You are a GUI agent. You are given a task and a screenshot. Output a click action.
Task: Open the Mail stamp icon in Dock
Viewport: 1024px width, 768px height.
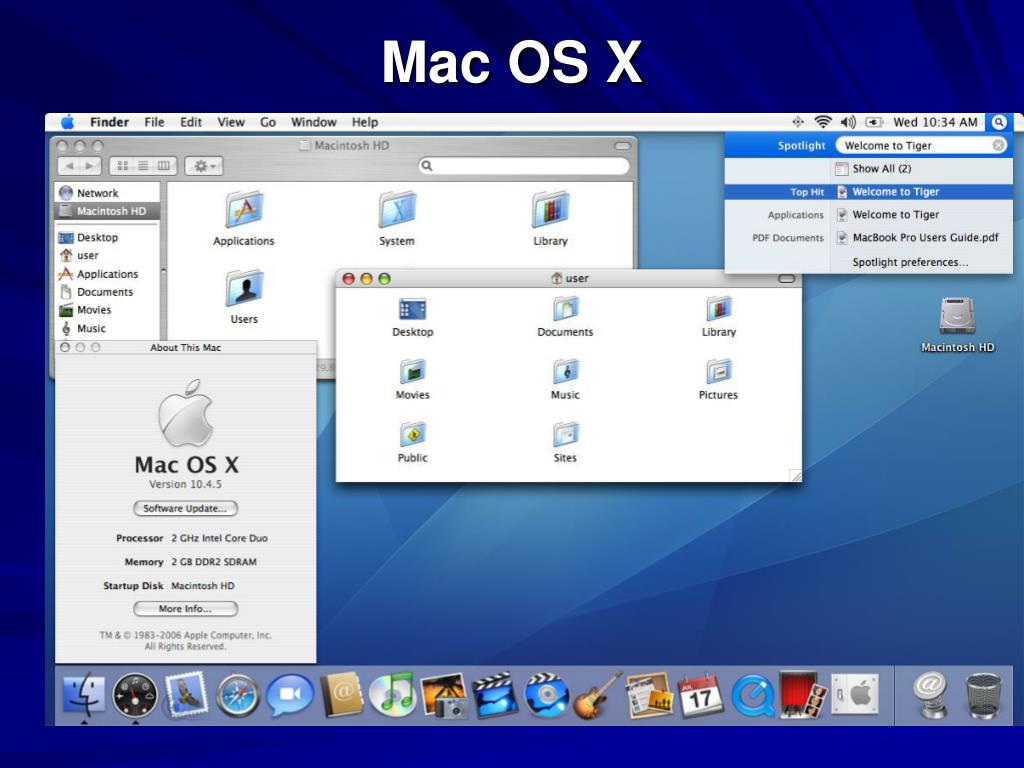[186, 695]
